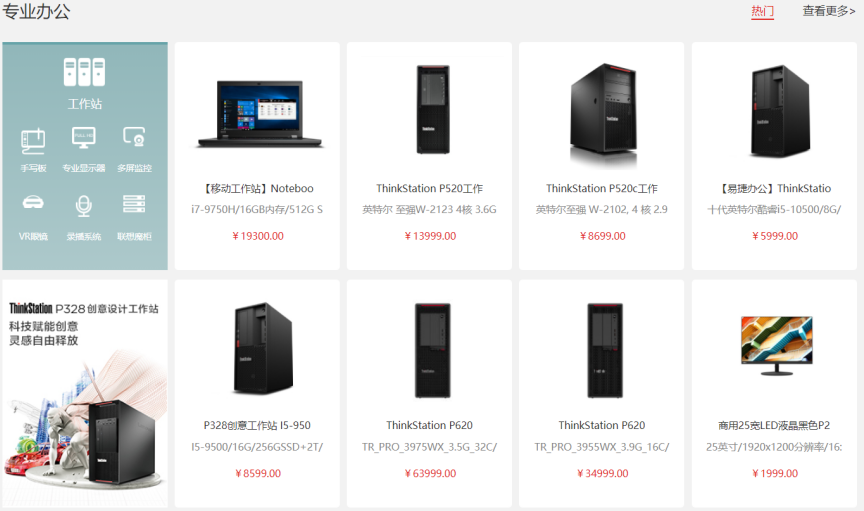Screen dimensions: 864x511
Task: Open the ThinkStation P520工作 product title
Action: point(429,189)
